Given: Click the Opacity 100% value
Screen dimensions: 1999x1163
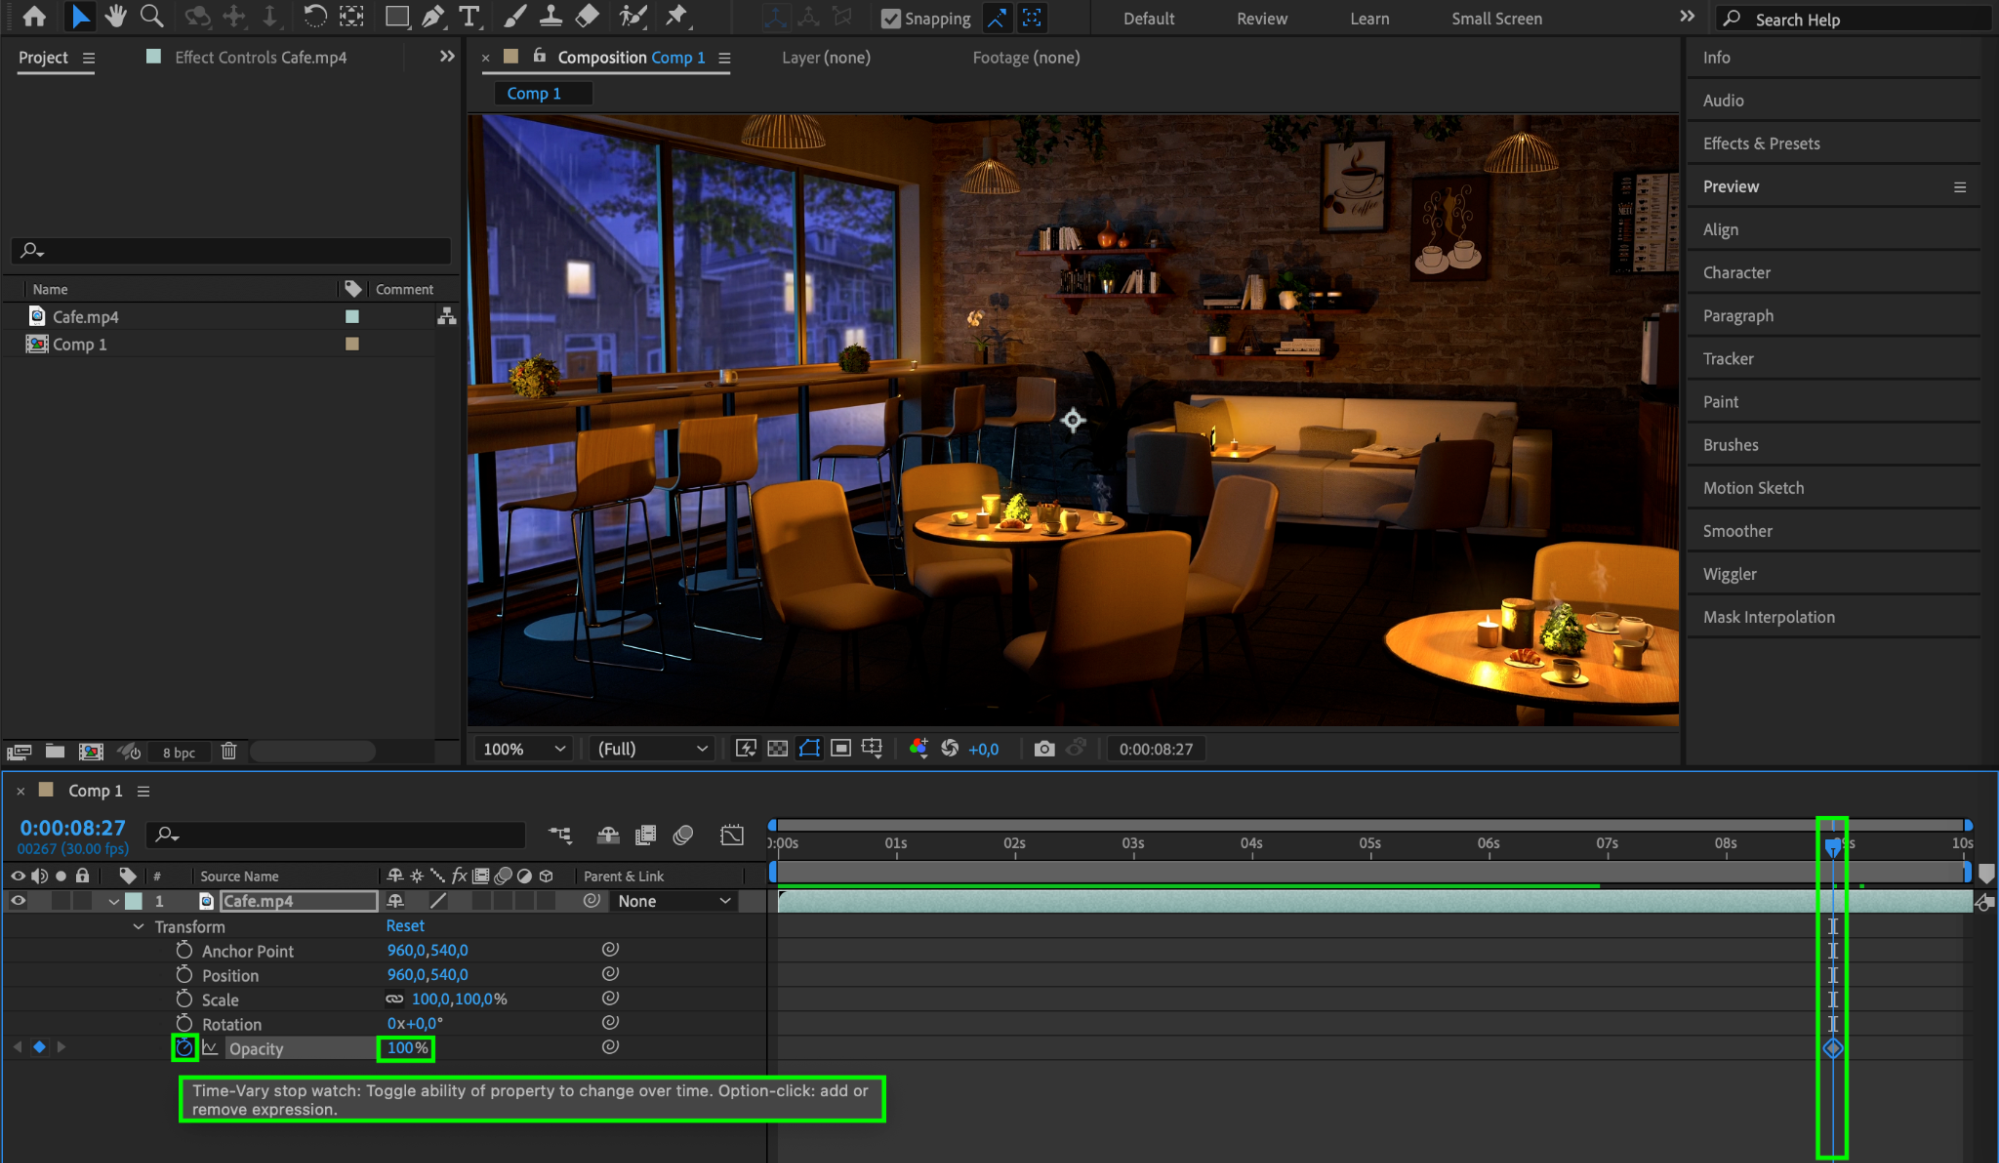Looking at the screenshot, I should (406, 1048).
